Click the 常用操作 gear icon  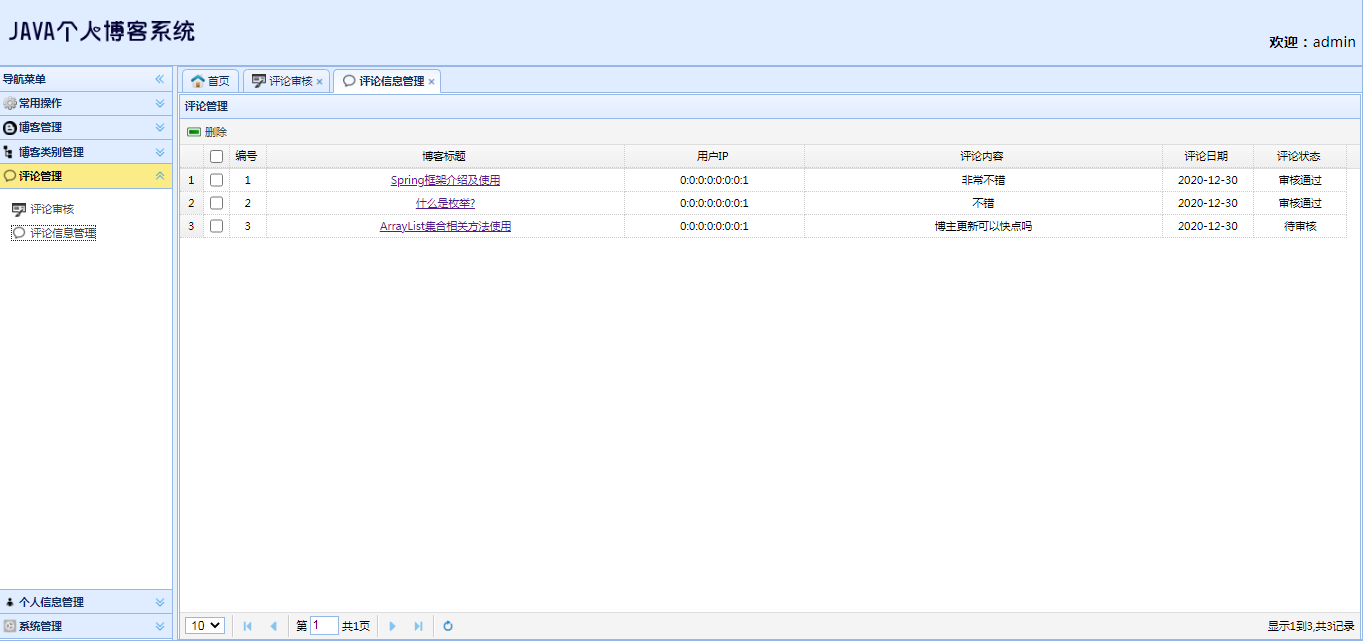point(10,103)
